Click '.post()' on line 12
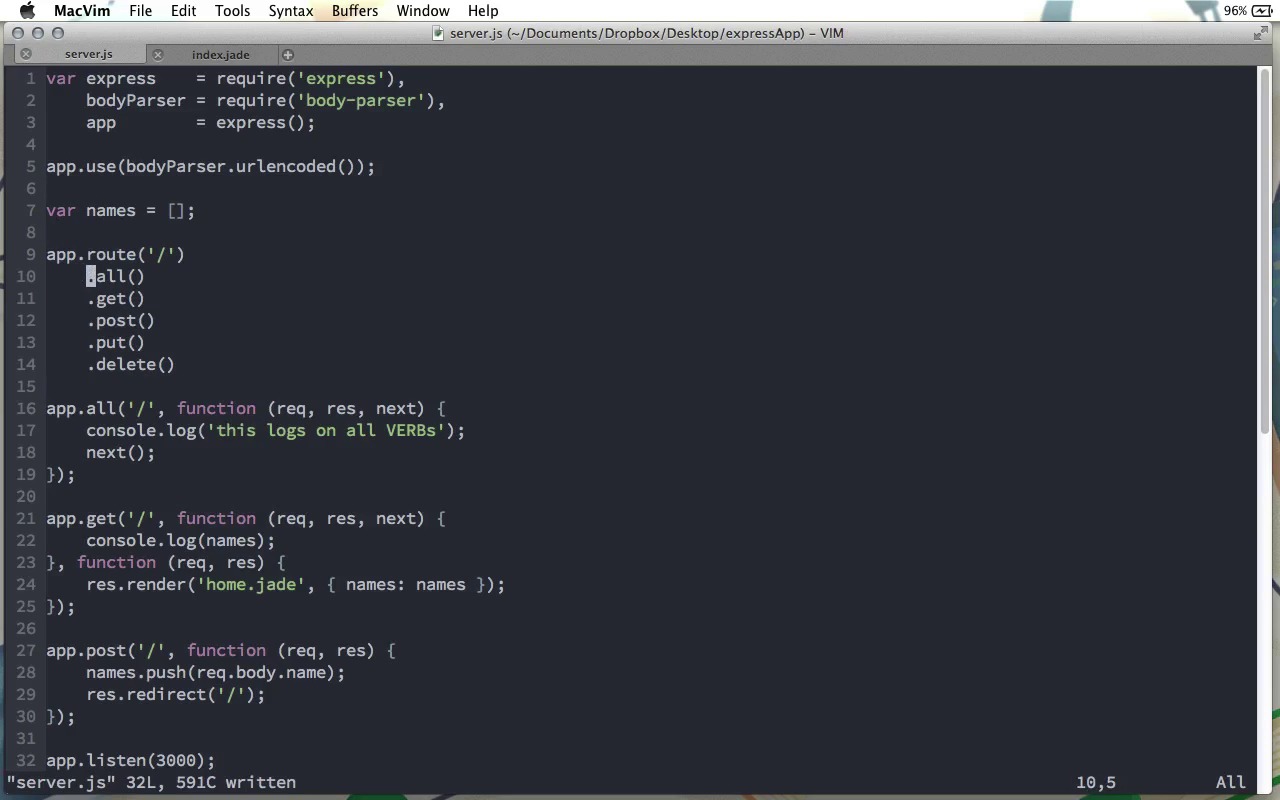 click(121, 320)
